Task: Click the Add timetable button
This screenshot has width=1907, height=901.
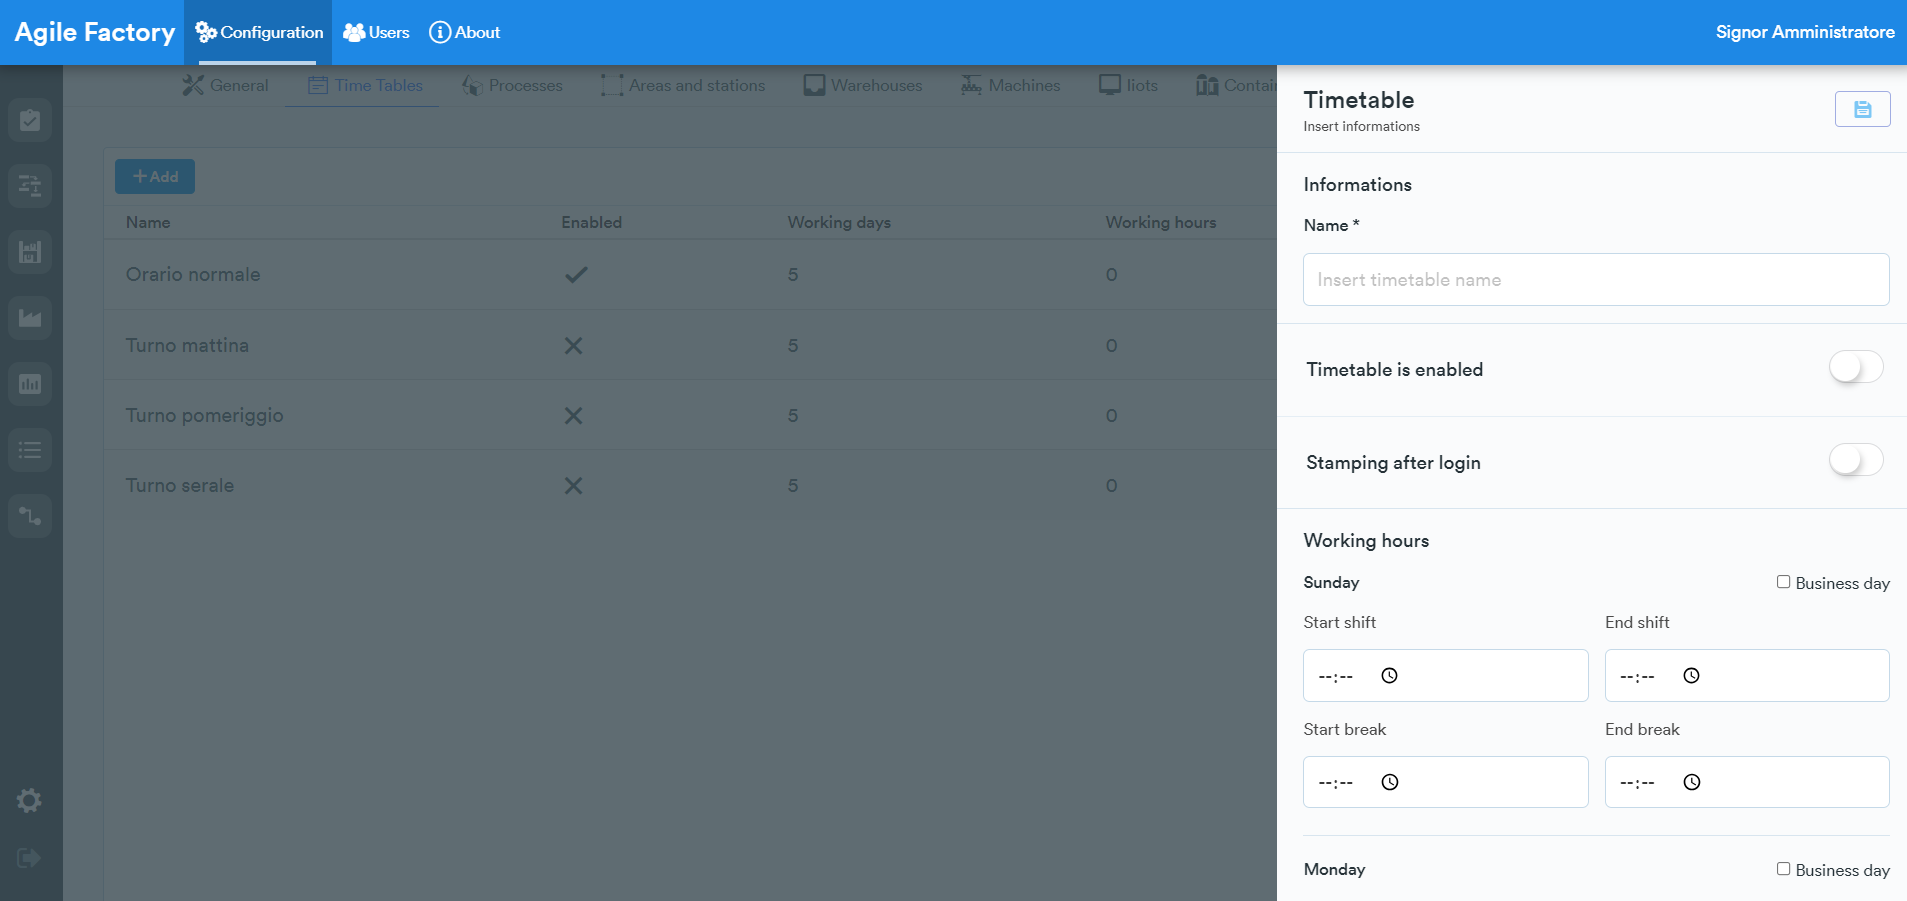Action: point(155,177)
